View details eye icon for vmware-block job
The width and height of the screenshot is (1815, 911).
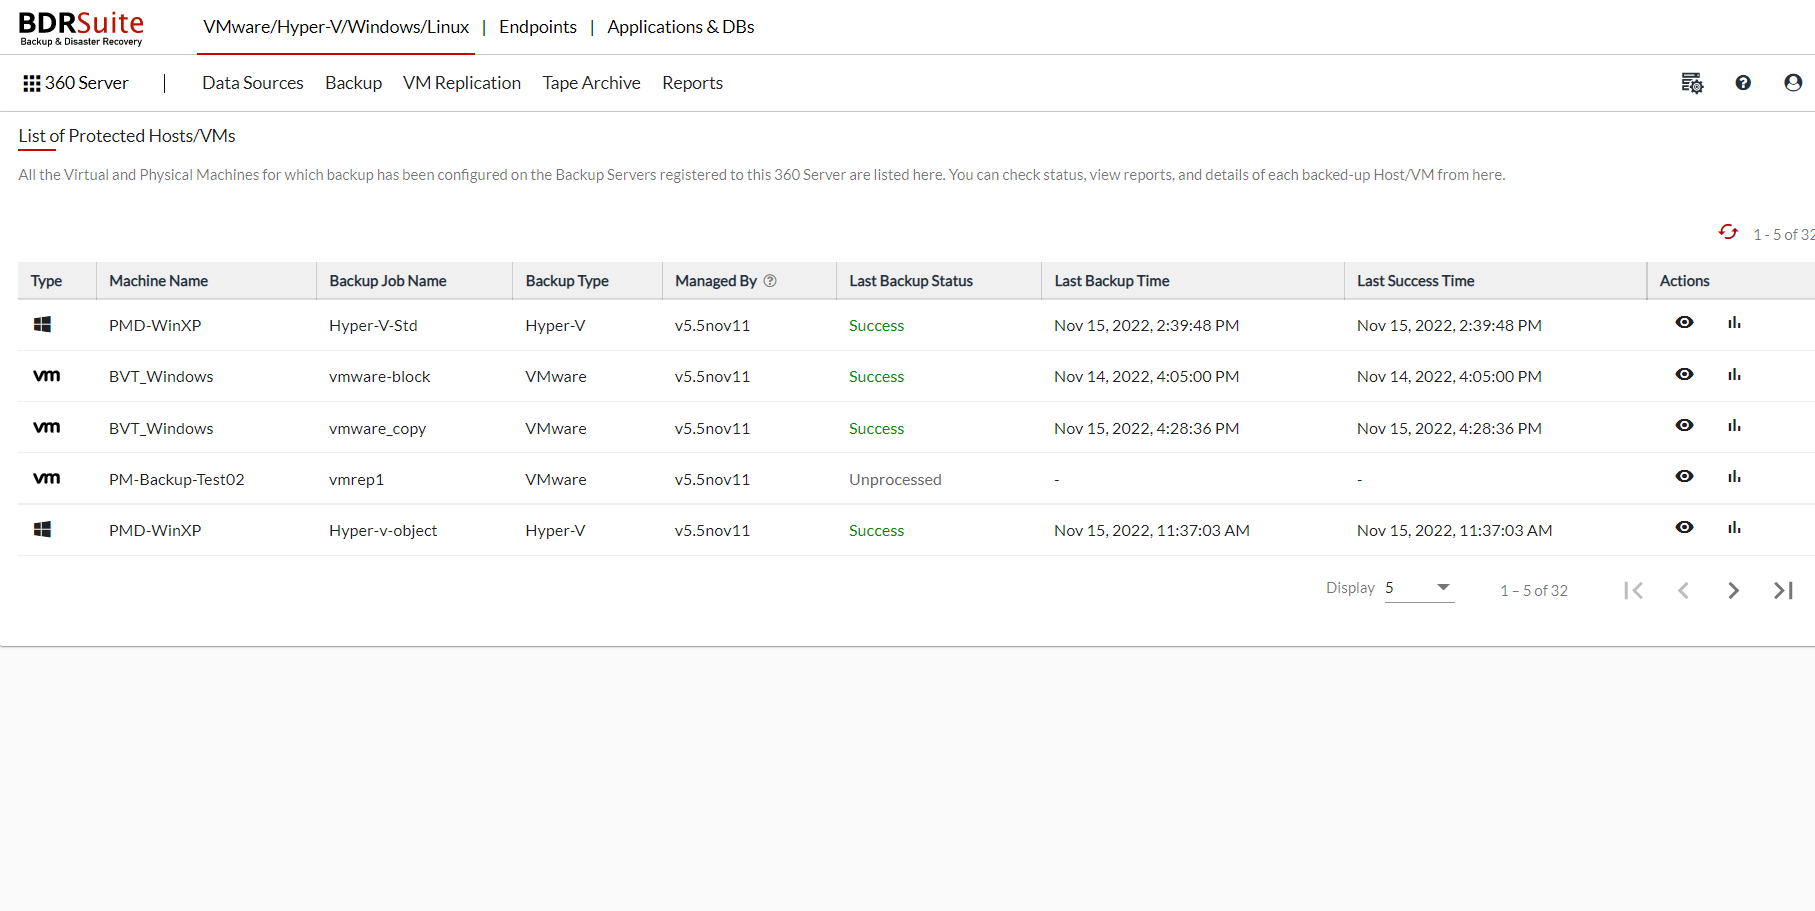1684,374
